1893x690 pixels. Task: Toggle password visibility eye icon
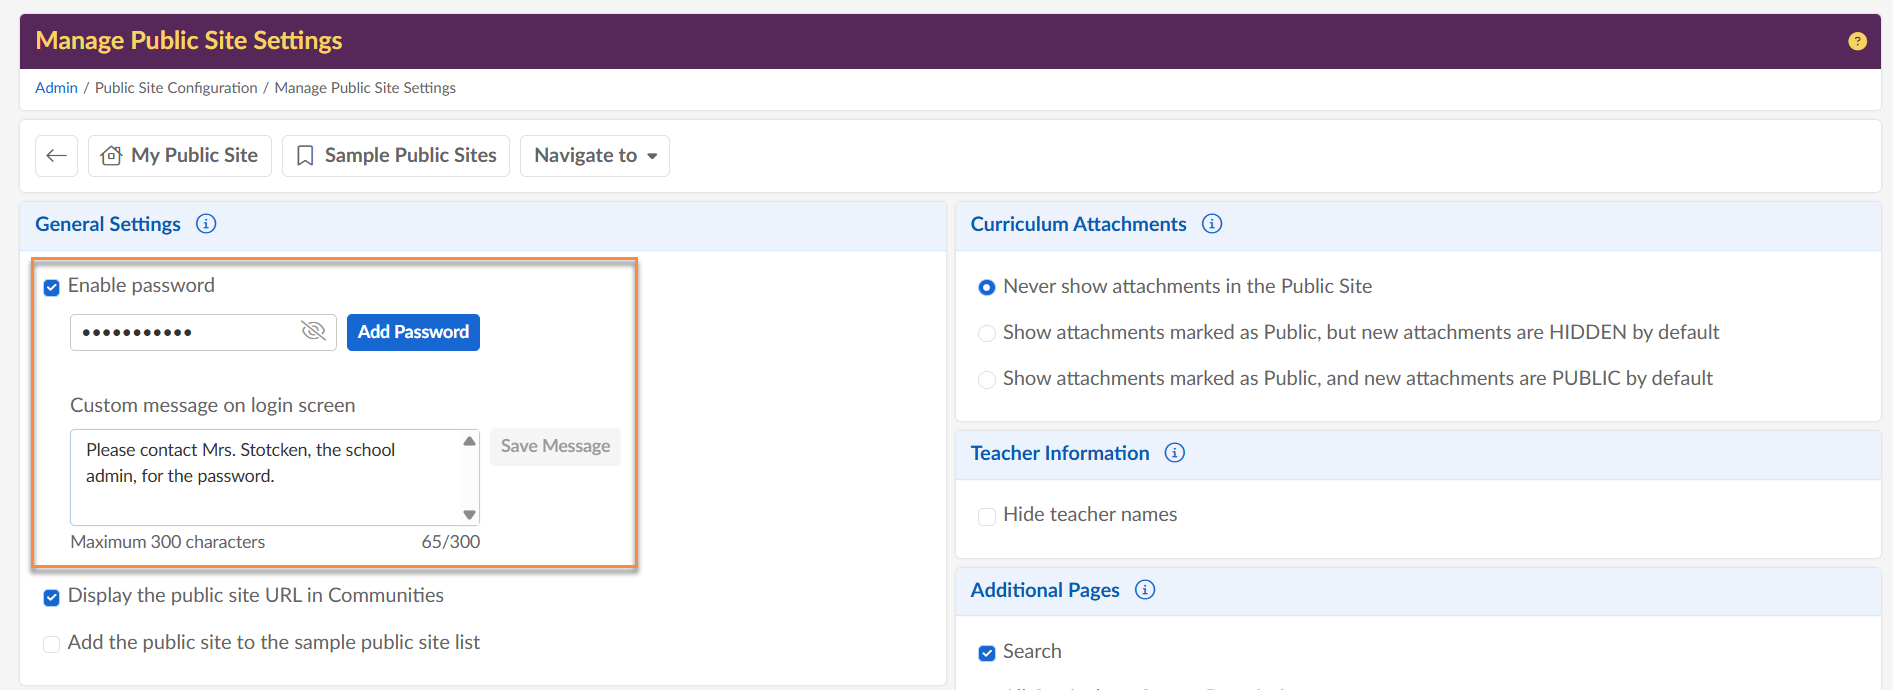[x=313, y=331]
